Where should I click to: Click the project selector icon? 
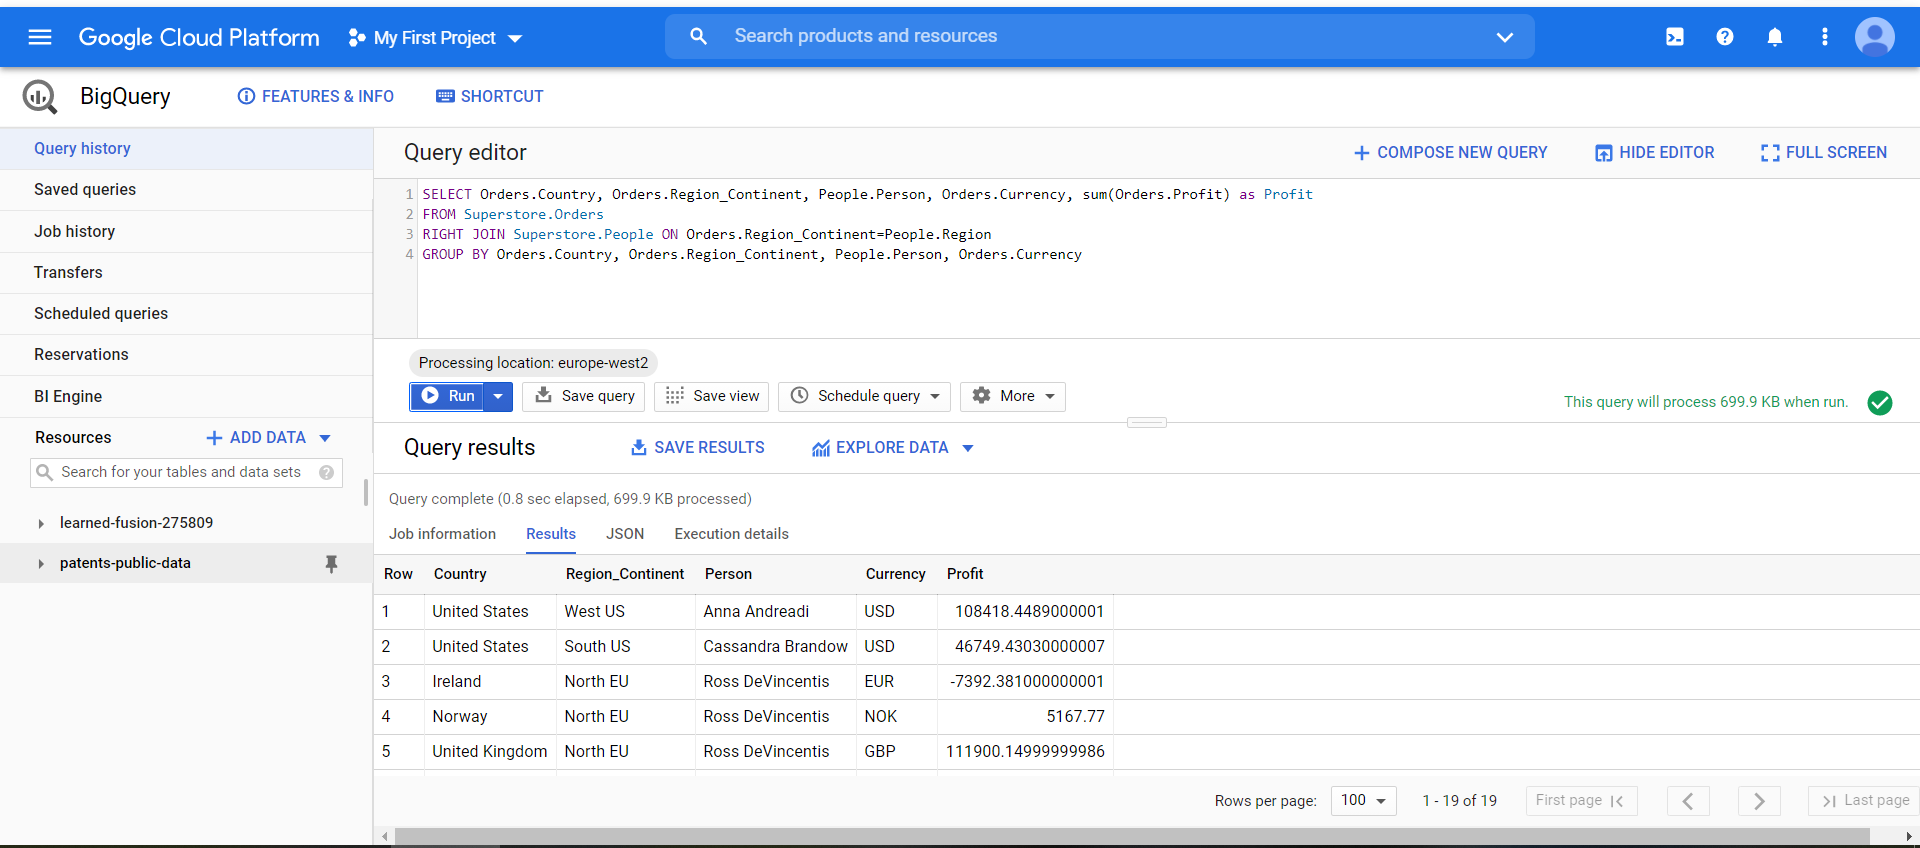356,38
